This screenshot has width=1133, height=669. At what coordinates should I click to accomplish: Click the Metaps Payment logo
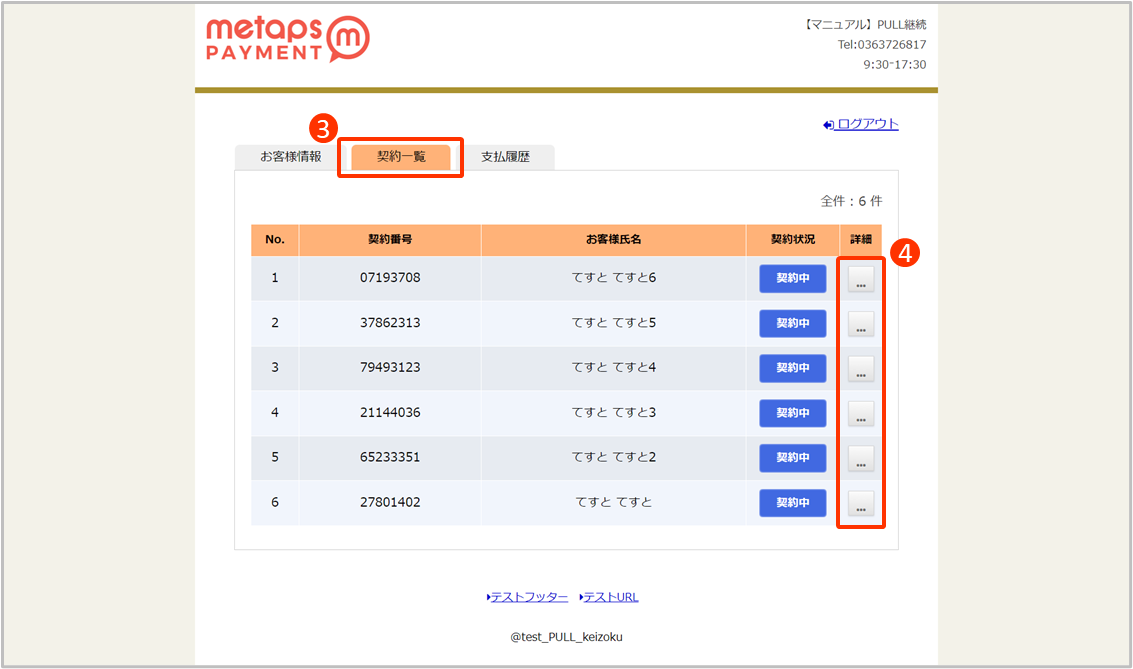pos(288,40)
